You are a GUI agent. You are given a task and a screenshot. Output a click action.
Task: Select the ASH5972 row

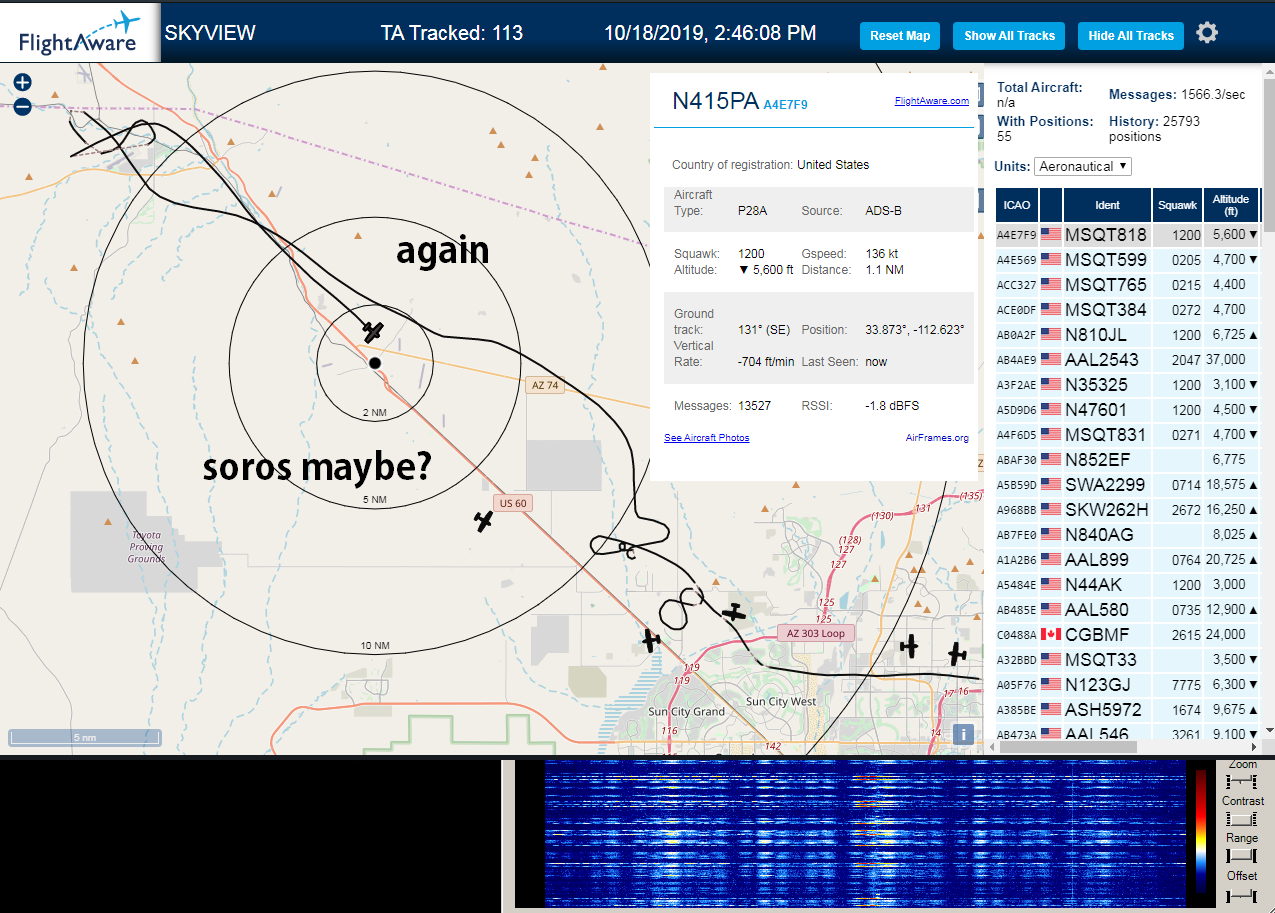tap(1128, 710)
